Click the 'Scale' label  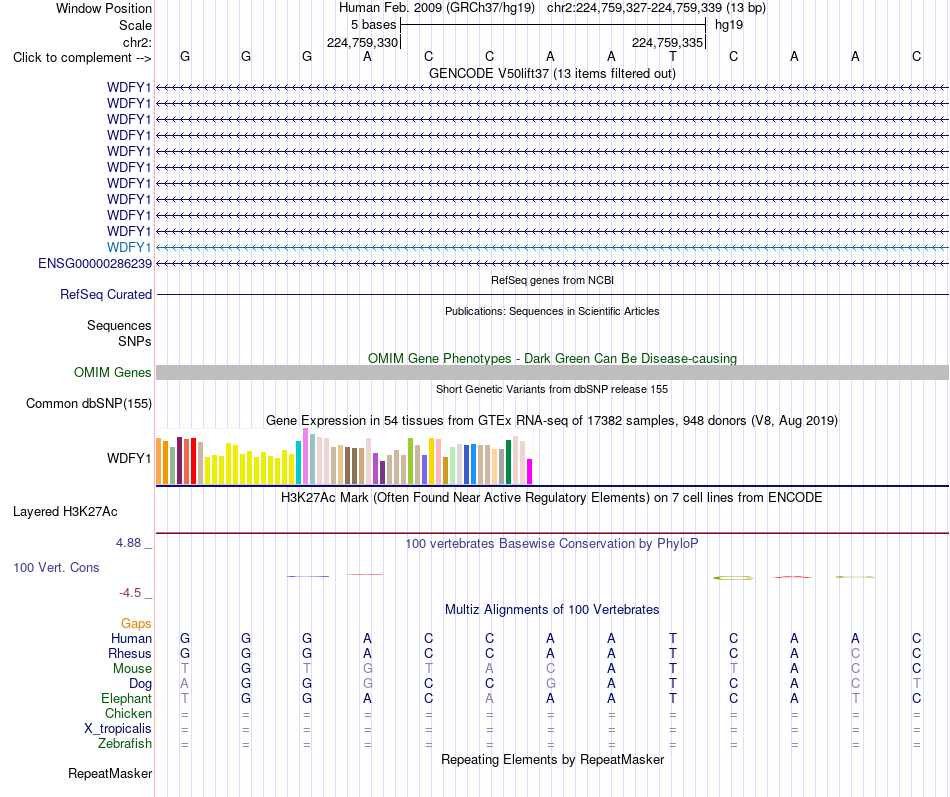pyautogui.click(x=135, y=25)
